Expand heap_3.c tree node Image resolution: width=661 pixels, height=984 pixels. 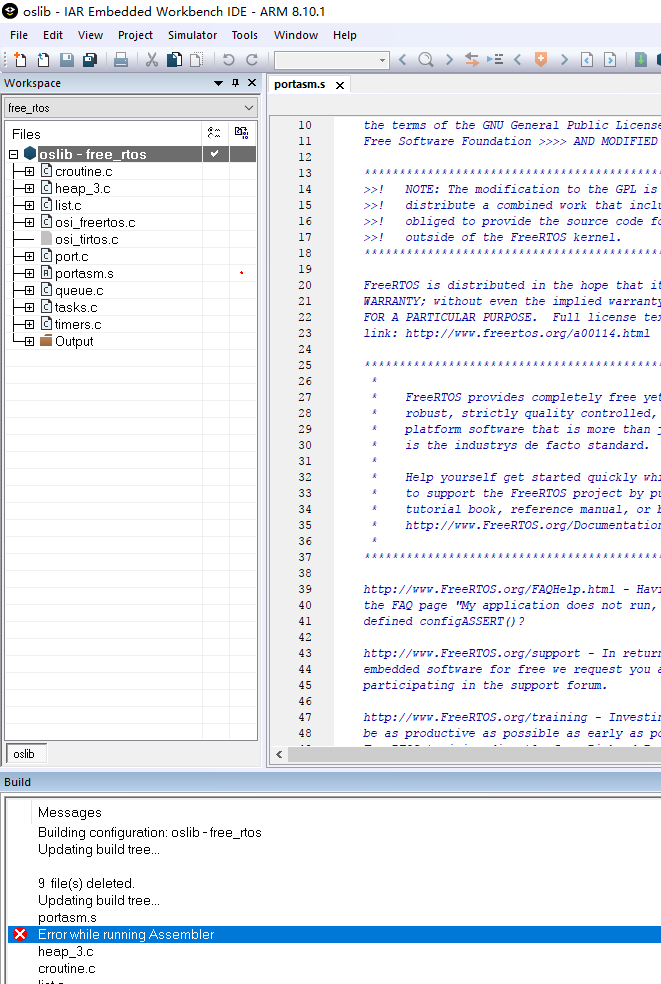click(30, 188)
